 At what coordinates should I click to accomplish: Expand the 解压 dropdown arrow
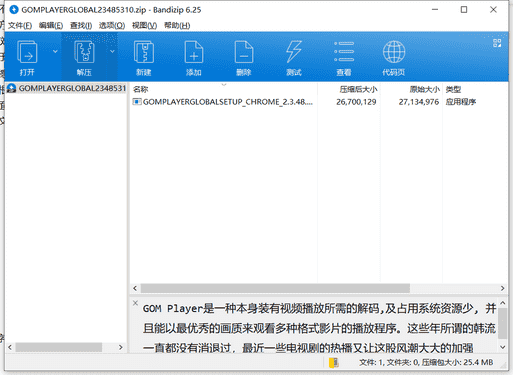click(112, 51)
